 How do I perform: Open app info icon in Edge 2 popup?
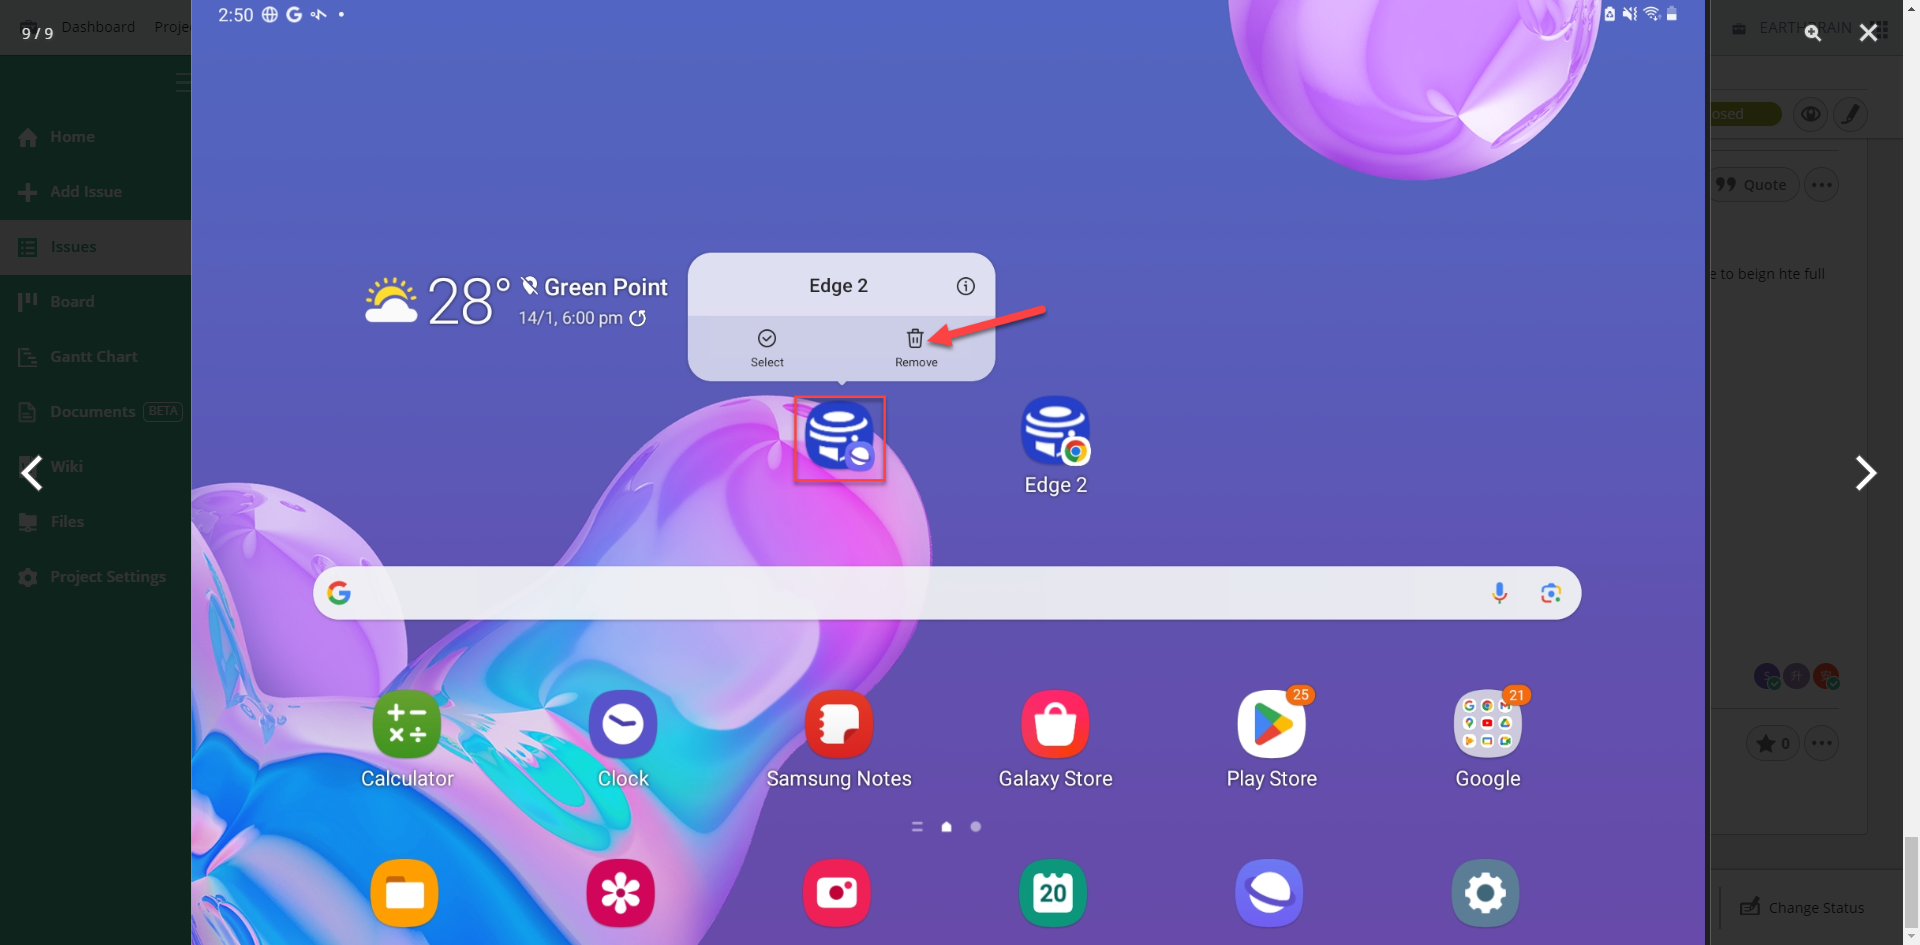tap(965, 286)
